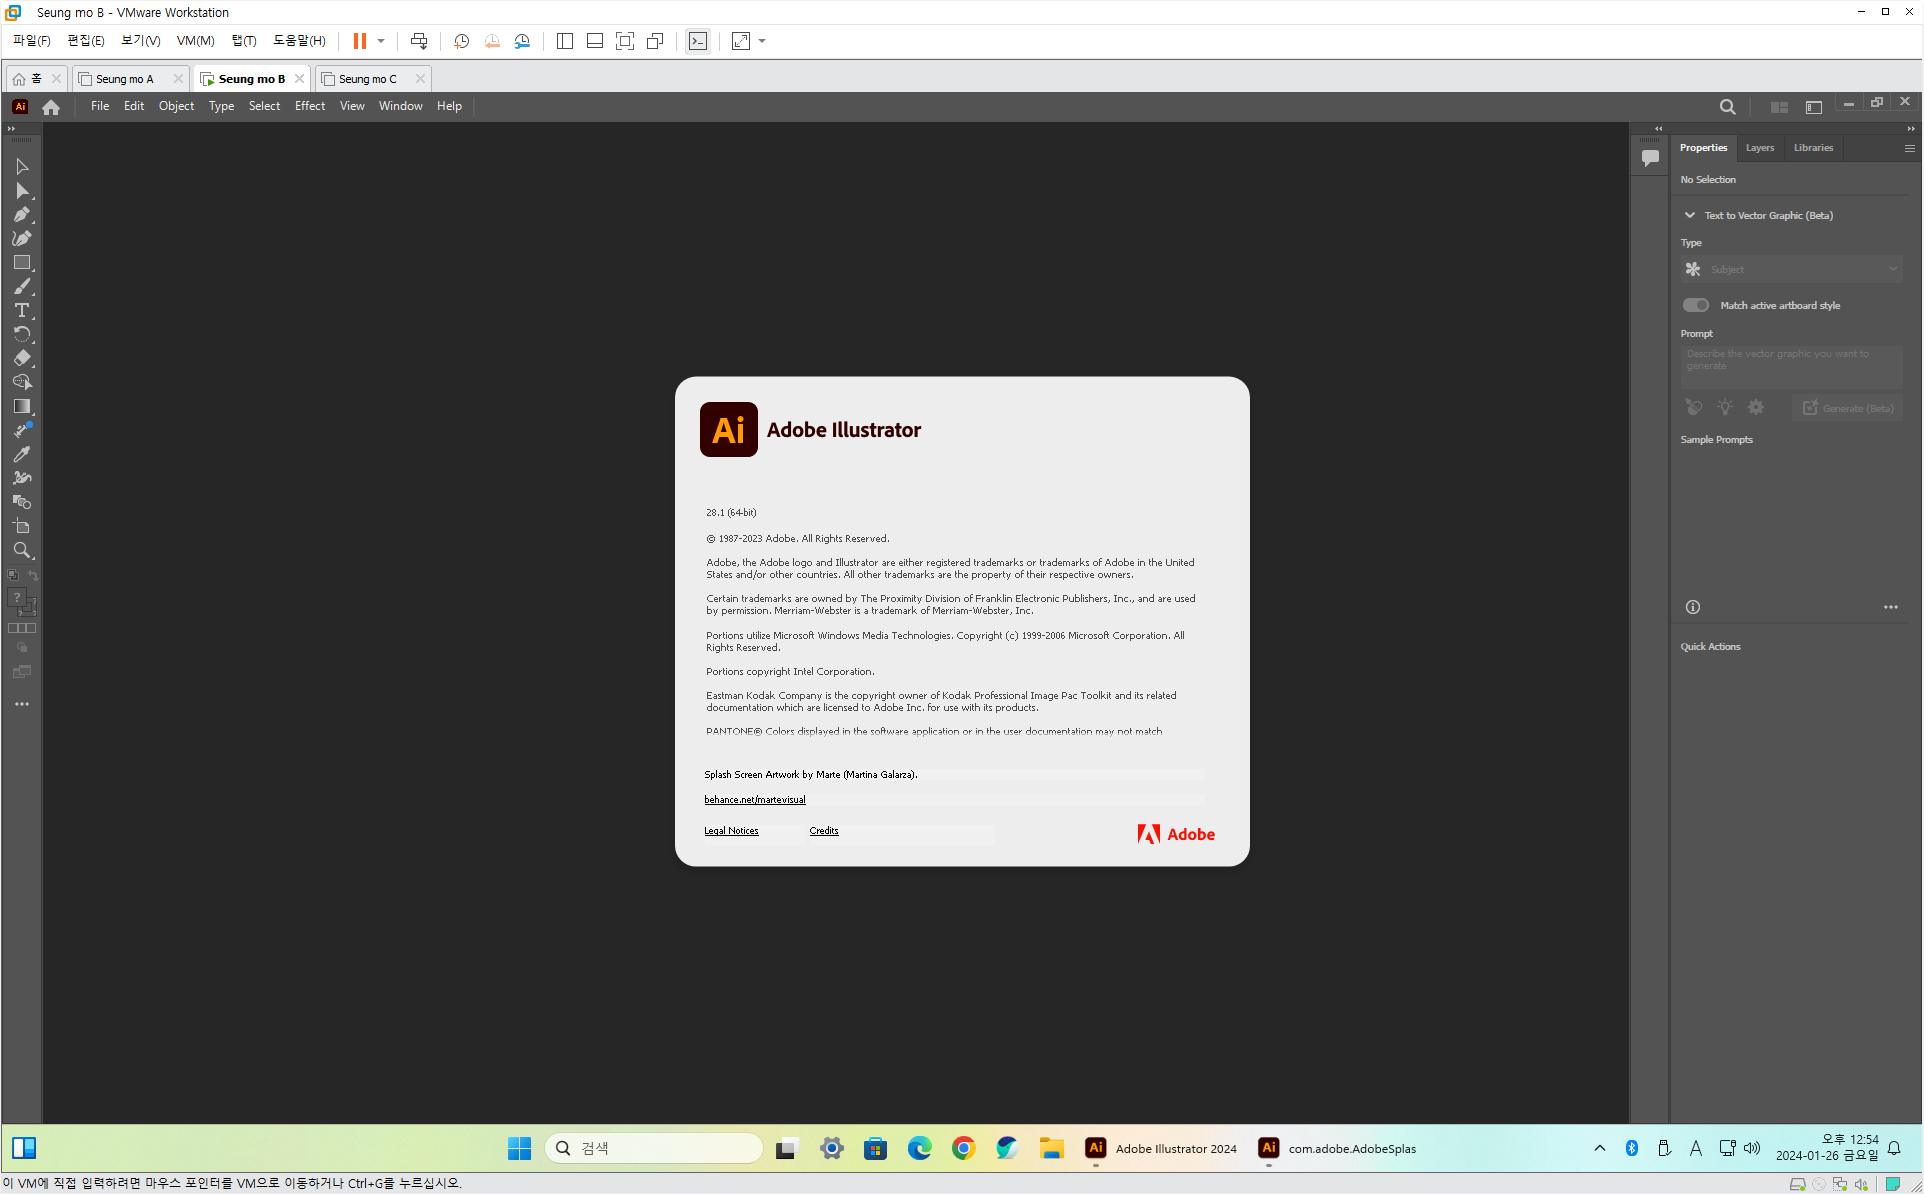
Task: Select the Eraser tool
Action: (x=22, y=358)
